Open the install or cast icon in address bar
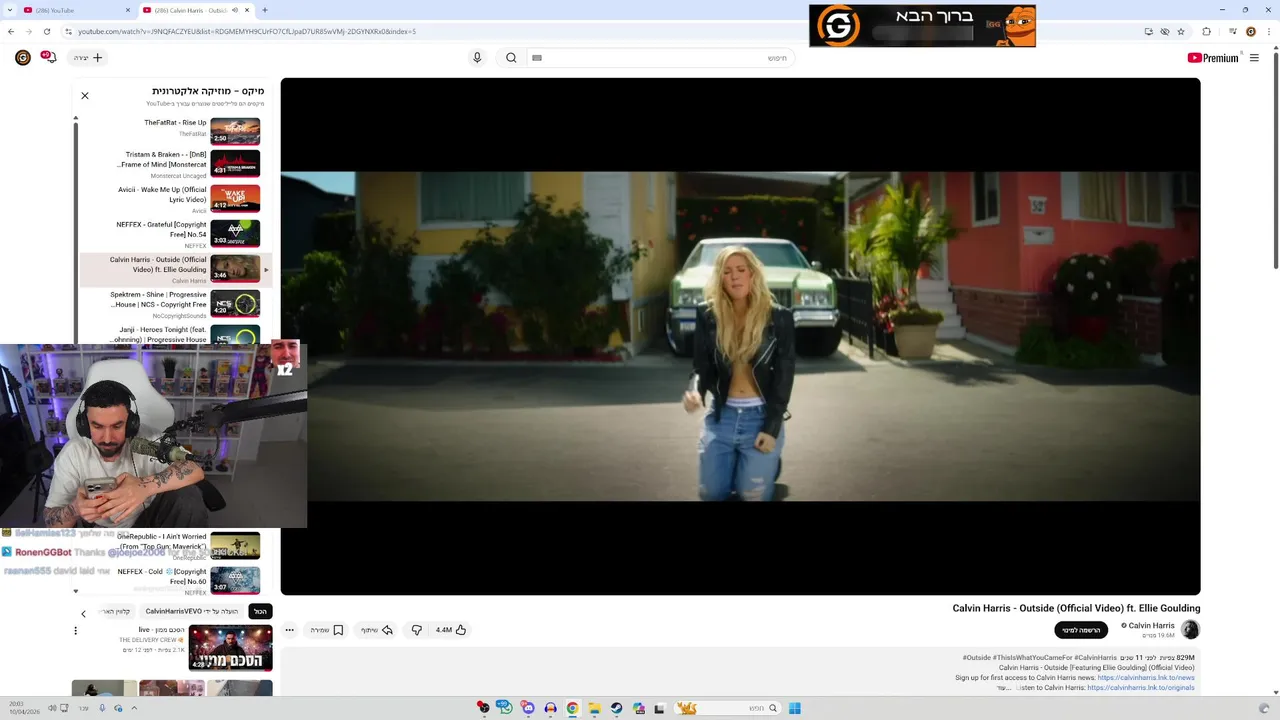1280x720 pixels. tap(1149, 31)
